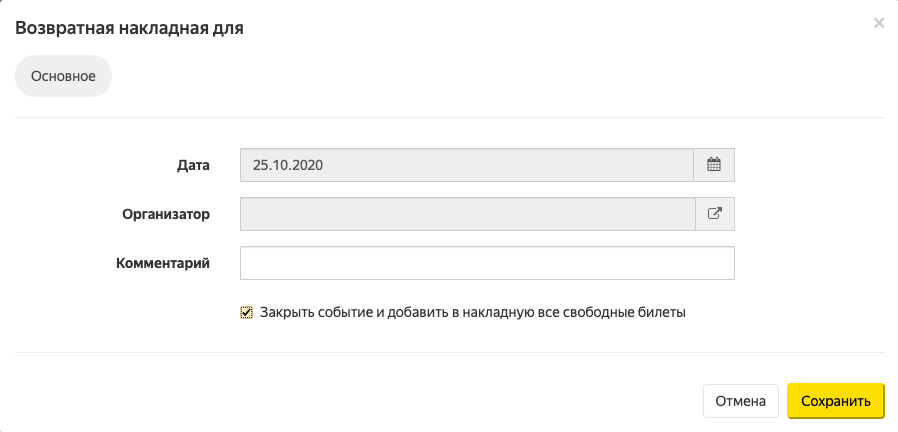Click the square button next to Организатор

point(715,214)
